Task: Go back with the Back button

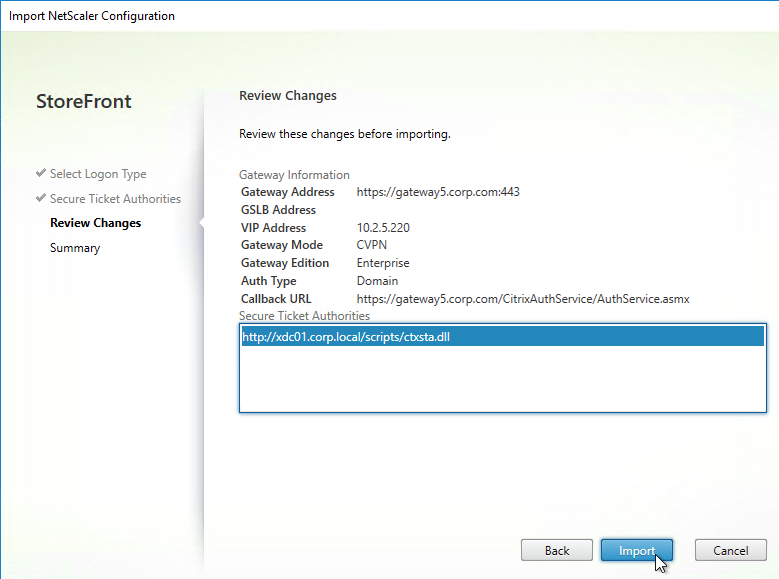Action: tap(556, 550)
